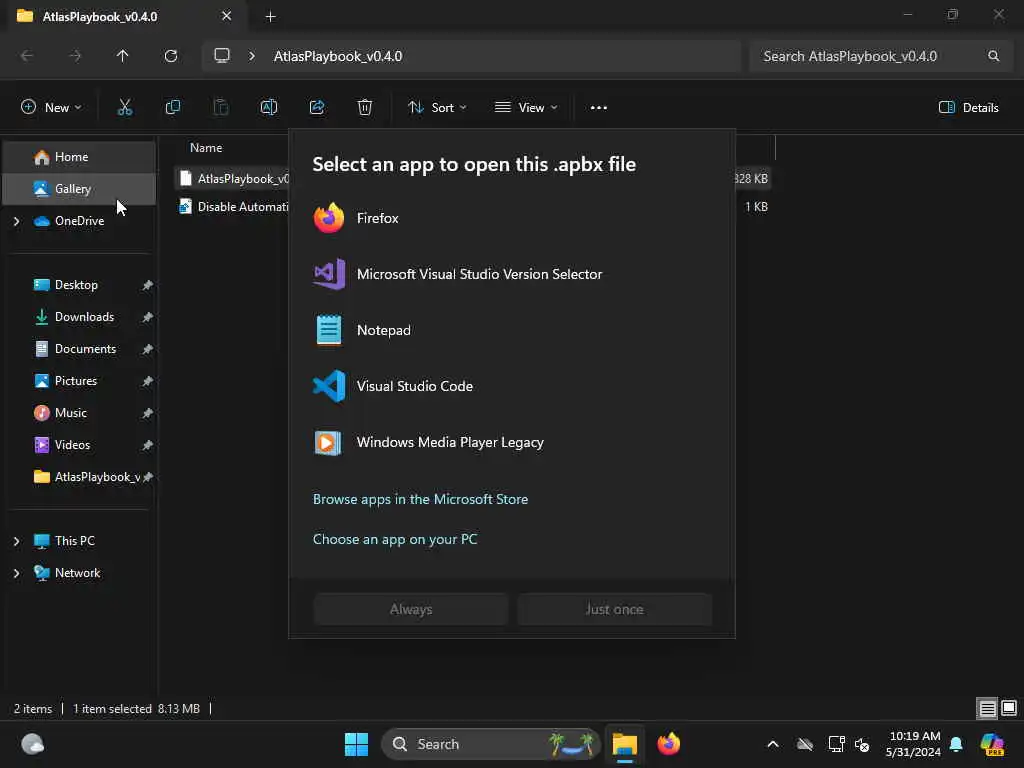
Task: Open Desktop quick access folder
Action: (80, 285)
